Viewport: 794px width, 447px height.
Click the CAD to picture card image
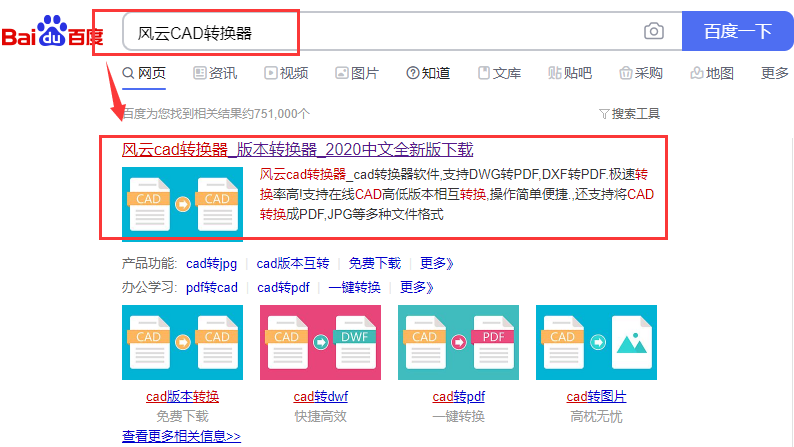coord(597,342)
